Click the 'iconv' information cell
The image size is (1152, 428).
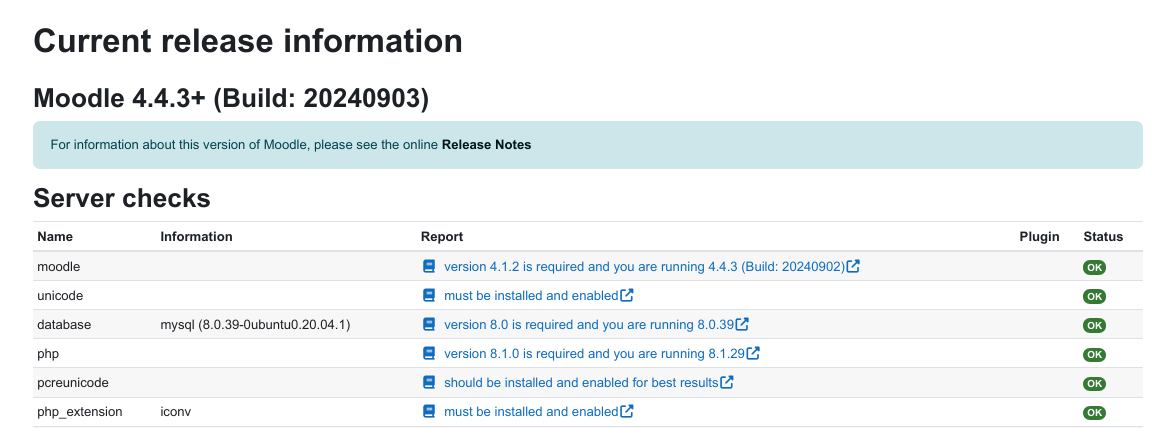click(x=176, y=412)
